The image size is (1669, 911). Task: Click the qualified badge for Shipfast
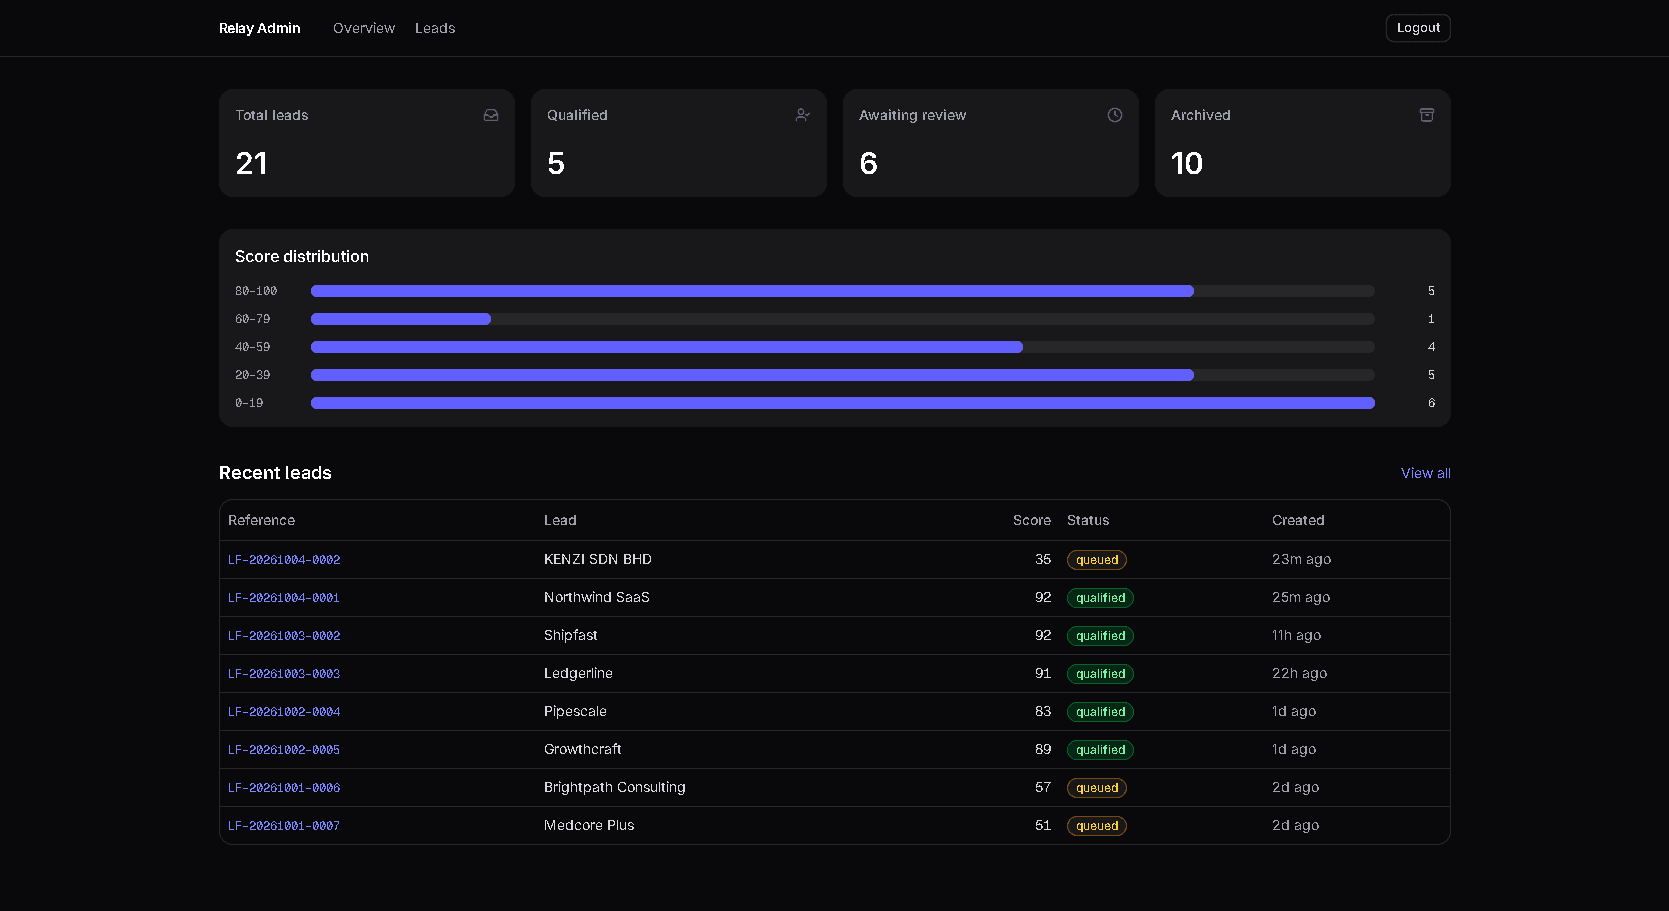[x=1100, y=636]
